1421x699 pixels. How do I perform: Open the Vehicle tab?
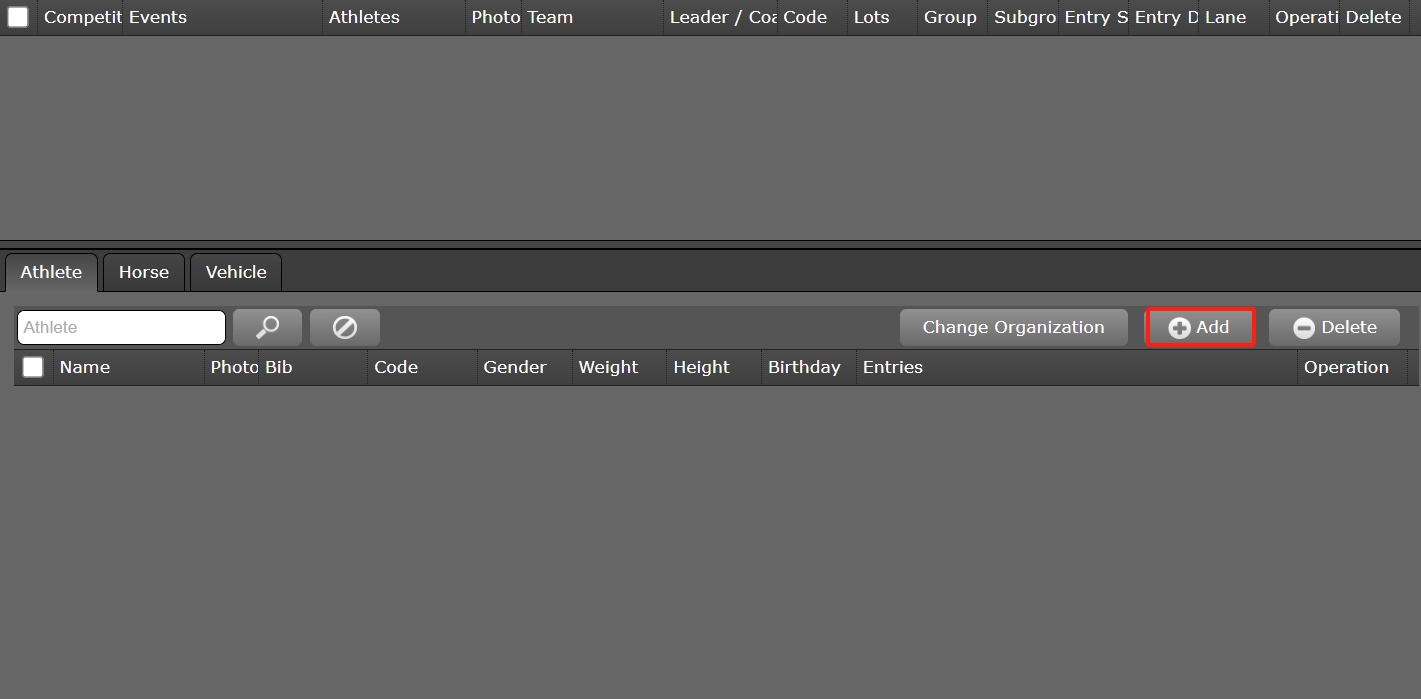pyautogui.click(x=236, y=272)
